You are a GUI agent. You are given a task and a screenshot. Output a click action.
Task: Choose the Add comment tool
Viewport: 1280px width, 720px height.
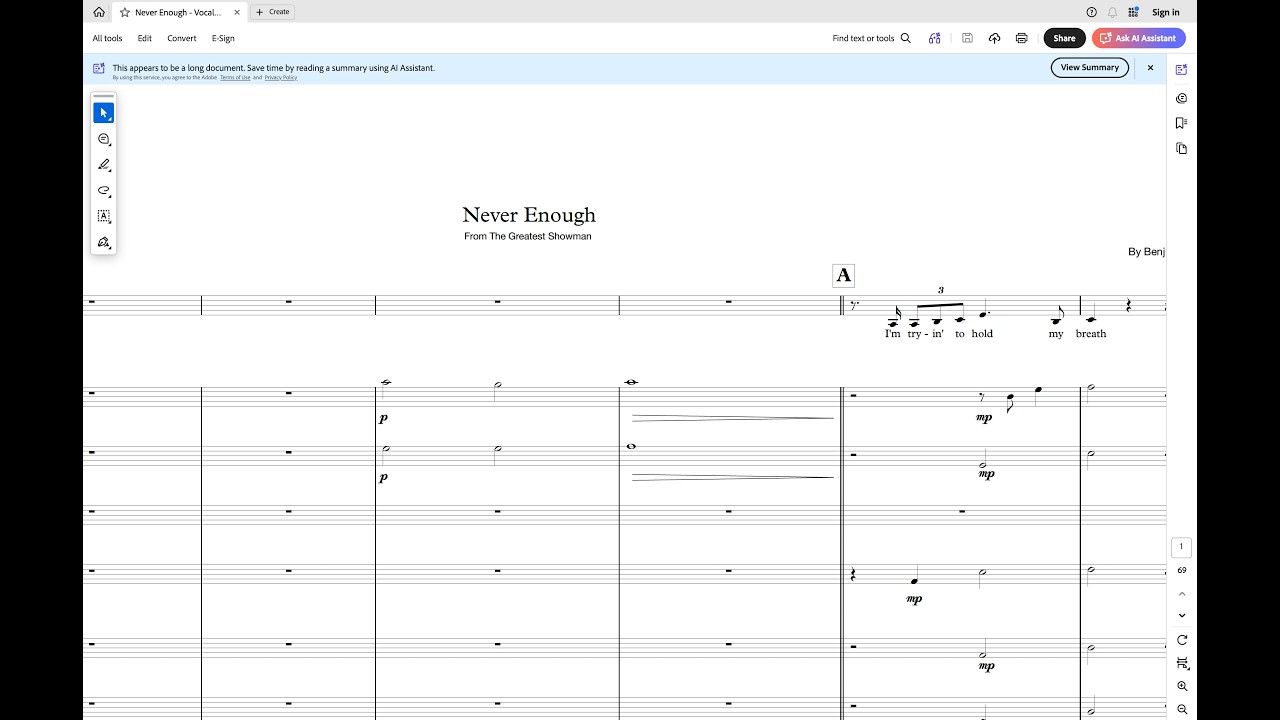point(104,139)
